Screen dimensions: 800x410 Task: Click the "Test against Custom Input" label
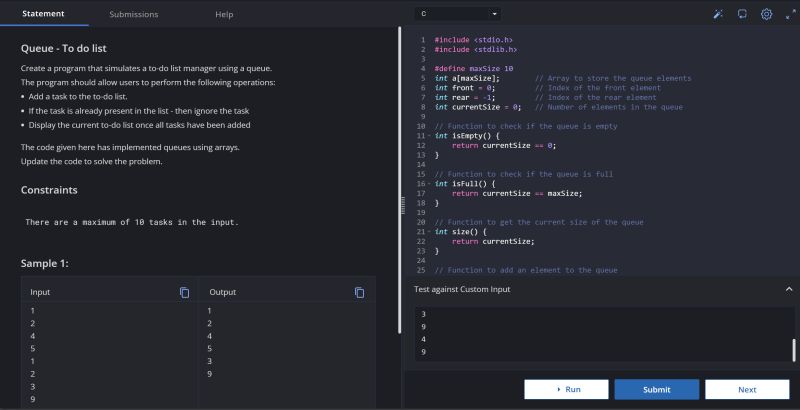(x=462, y=289)
